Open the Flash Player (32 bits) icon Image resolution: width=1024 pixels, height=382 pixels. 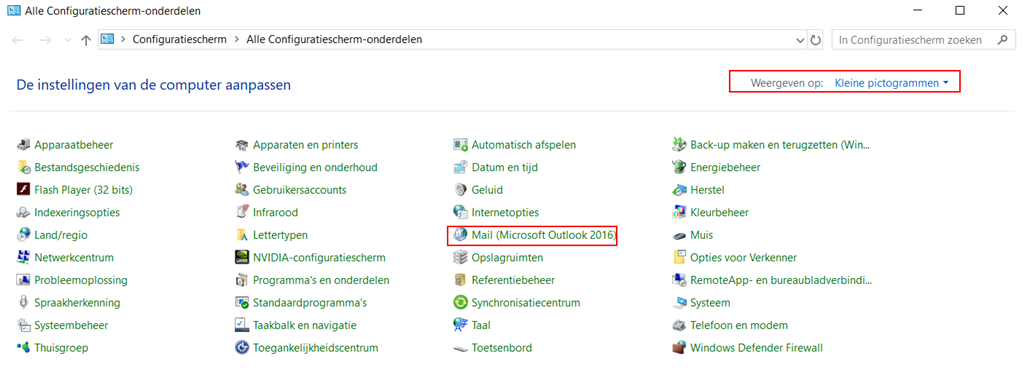(x=24, y=190)
